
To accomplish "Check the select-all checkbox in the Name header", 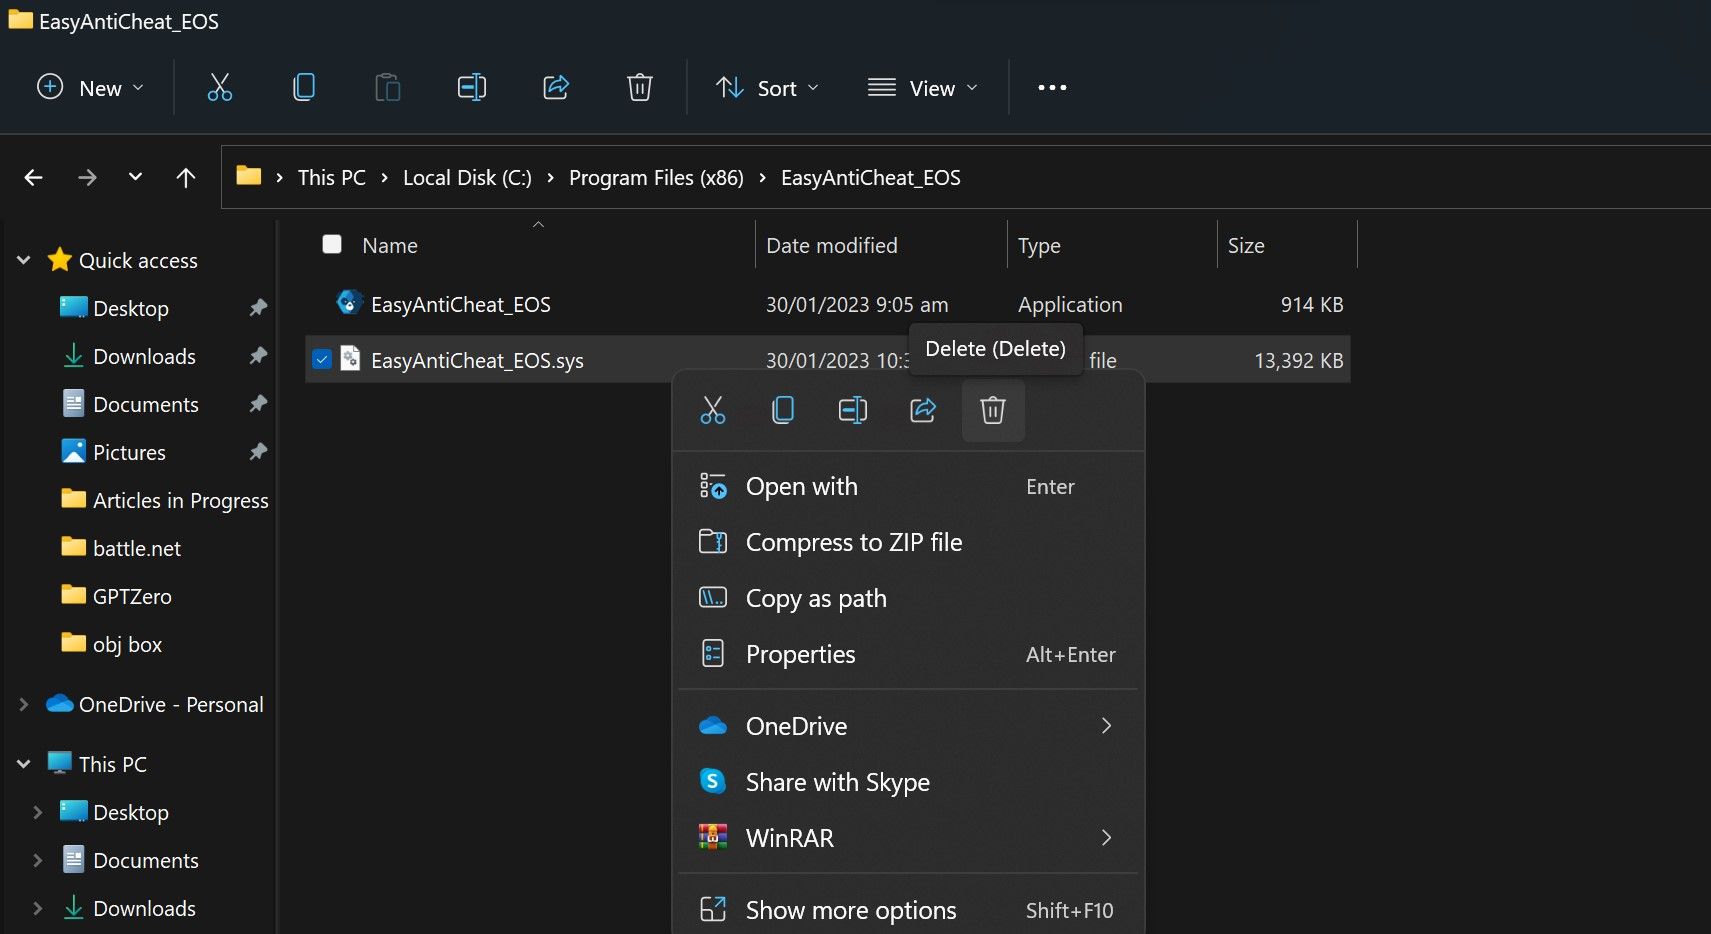I will pos(331,244).
